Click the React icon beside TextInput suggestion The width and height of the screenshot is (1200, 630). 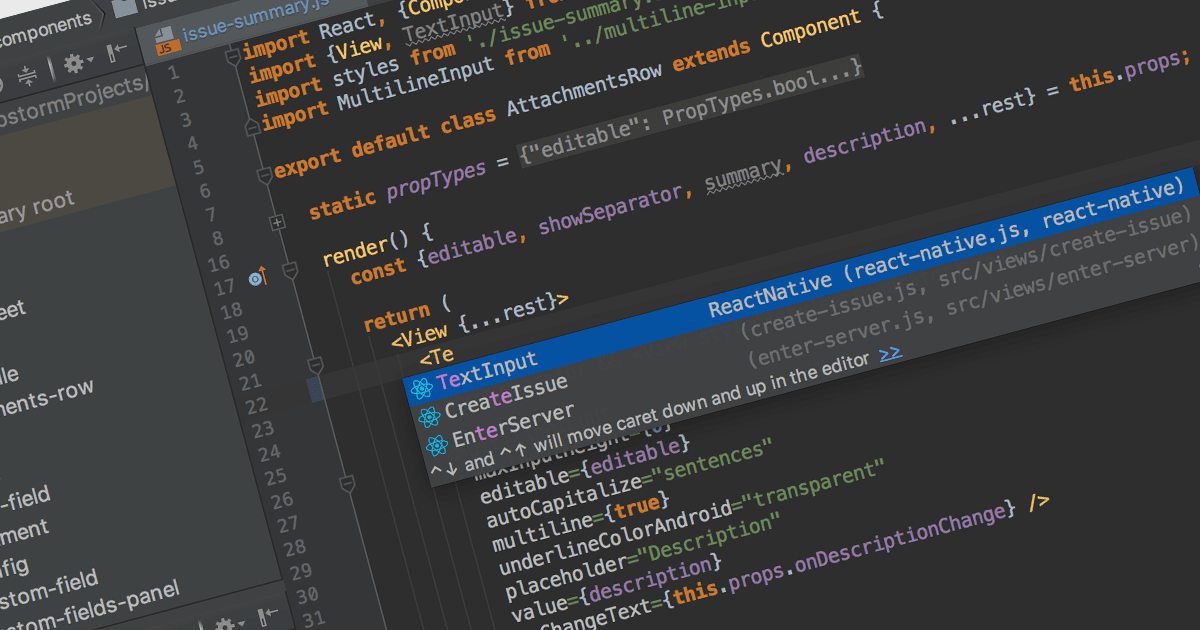coord(421,390)
